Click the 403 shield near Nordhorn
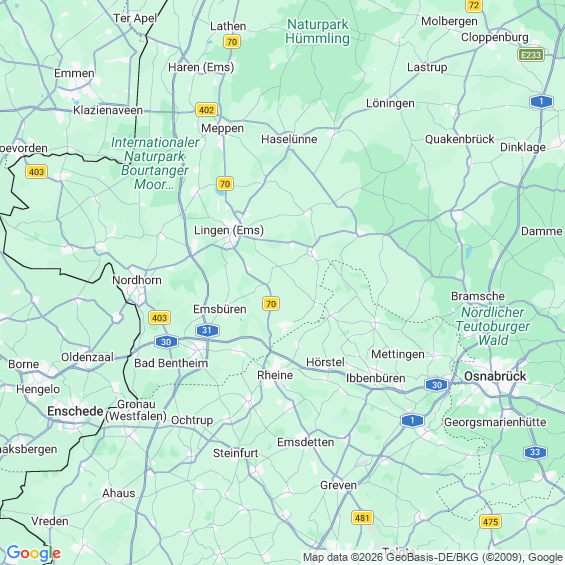565x565 pixels. 159,318
